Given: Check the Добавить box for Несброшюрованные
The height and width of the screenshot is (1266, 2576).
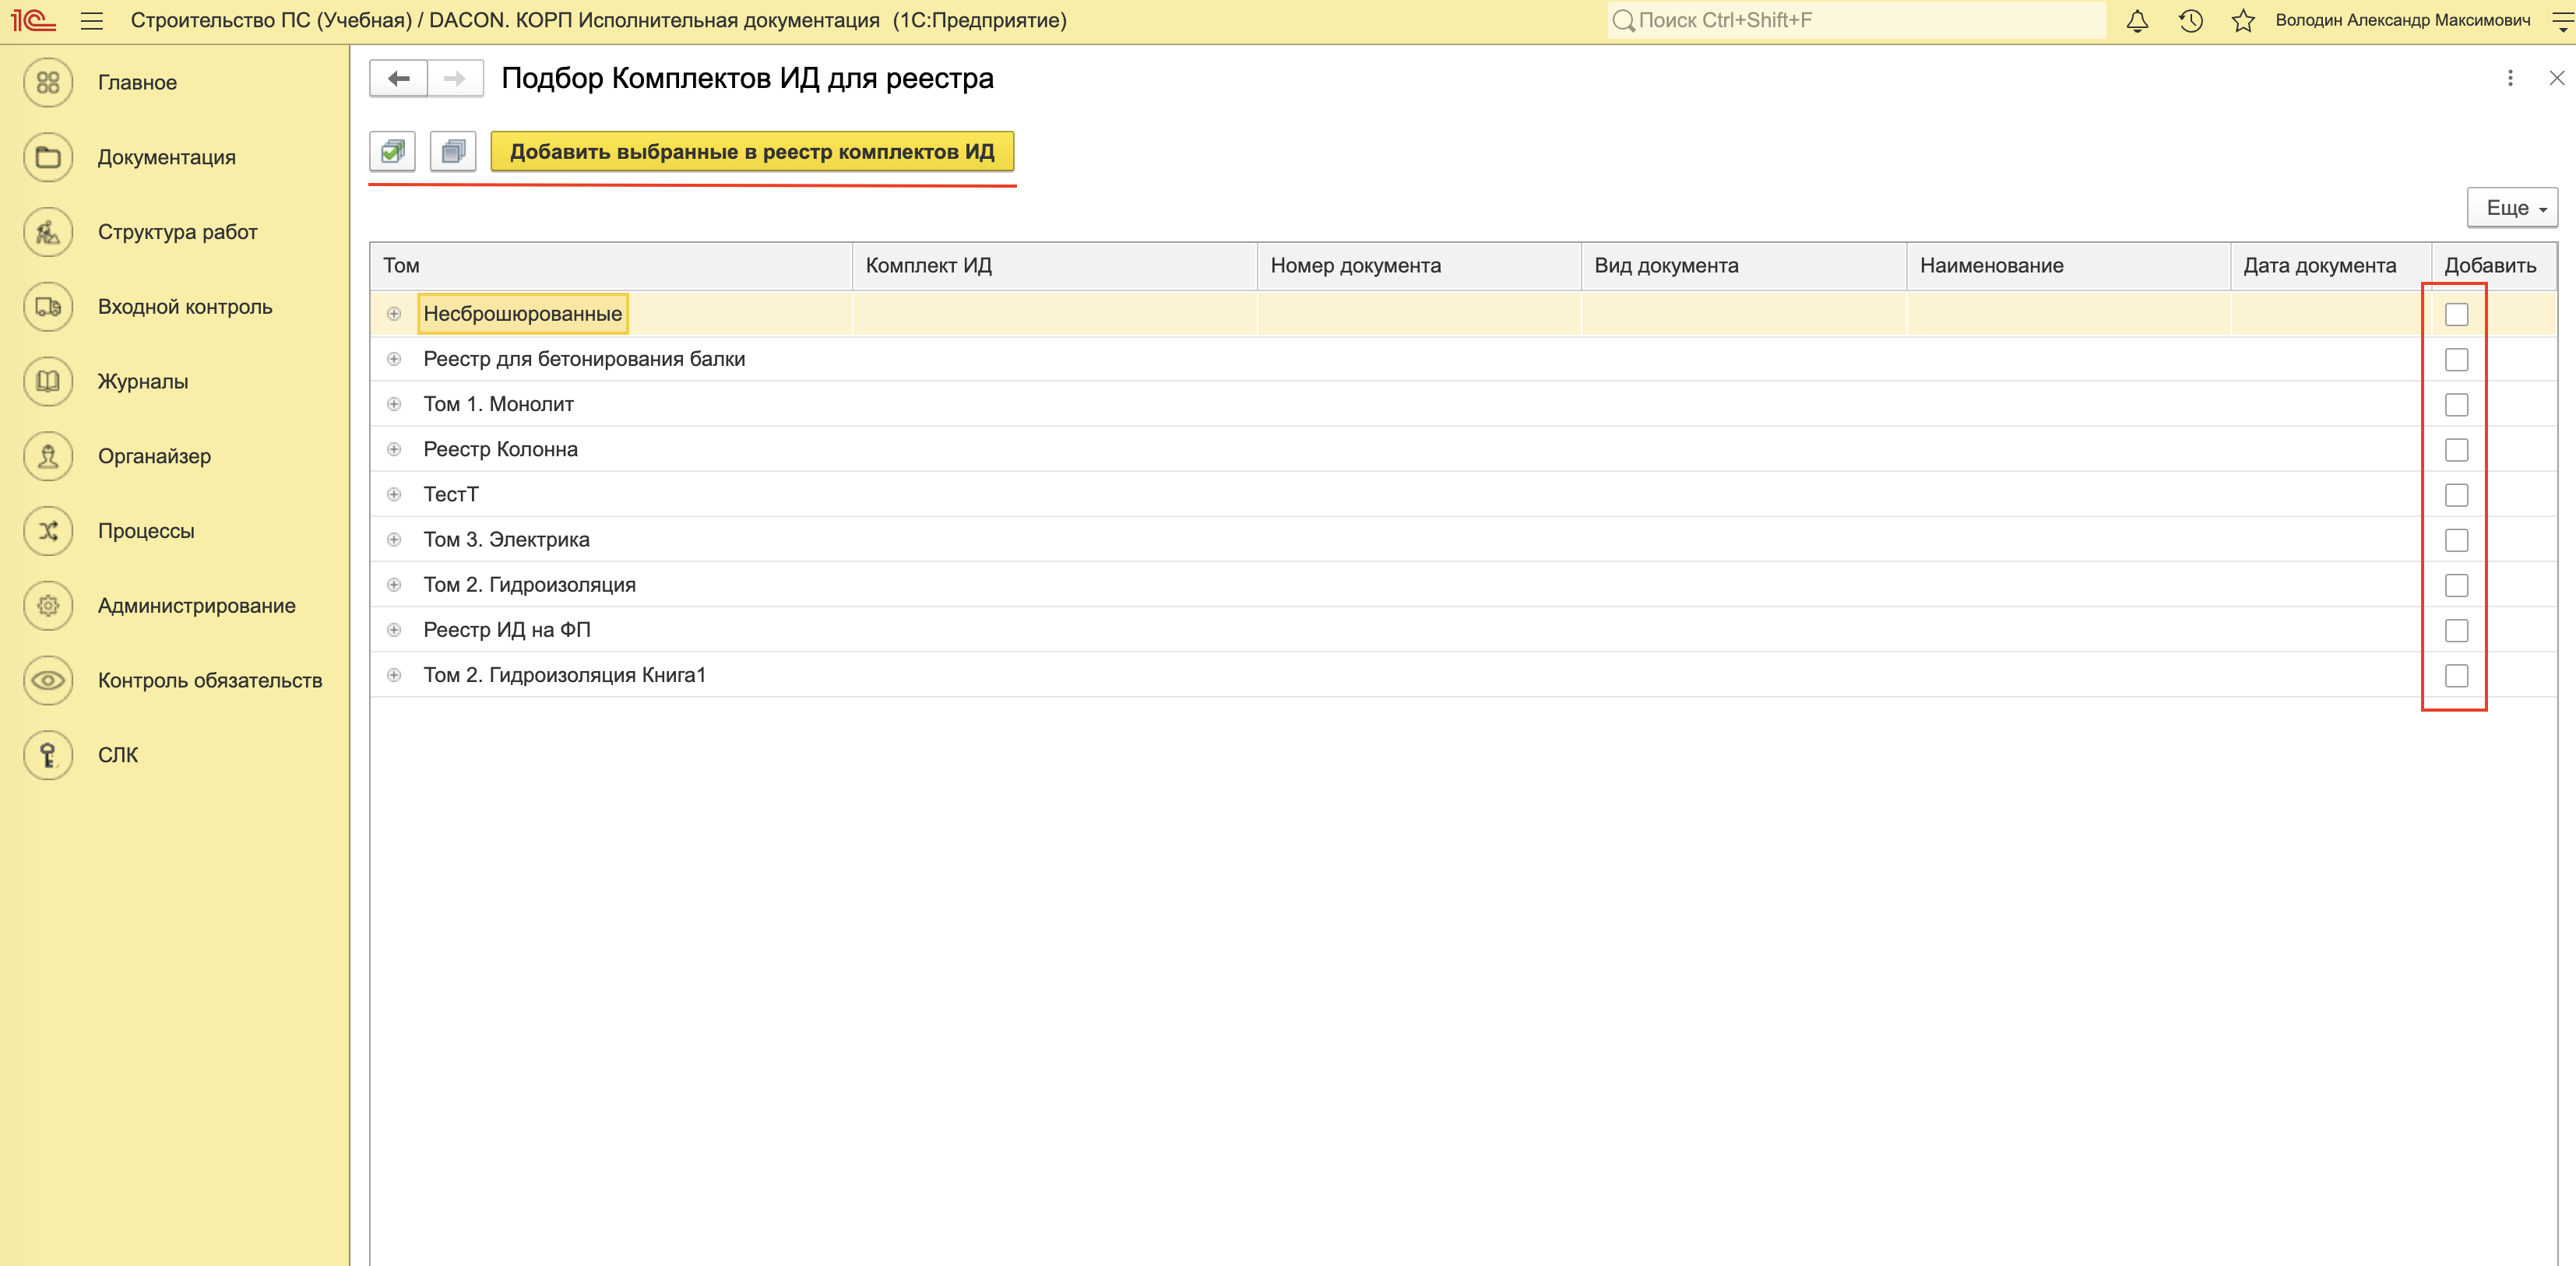Looking at the screenshot, I should point(2456,314).
